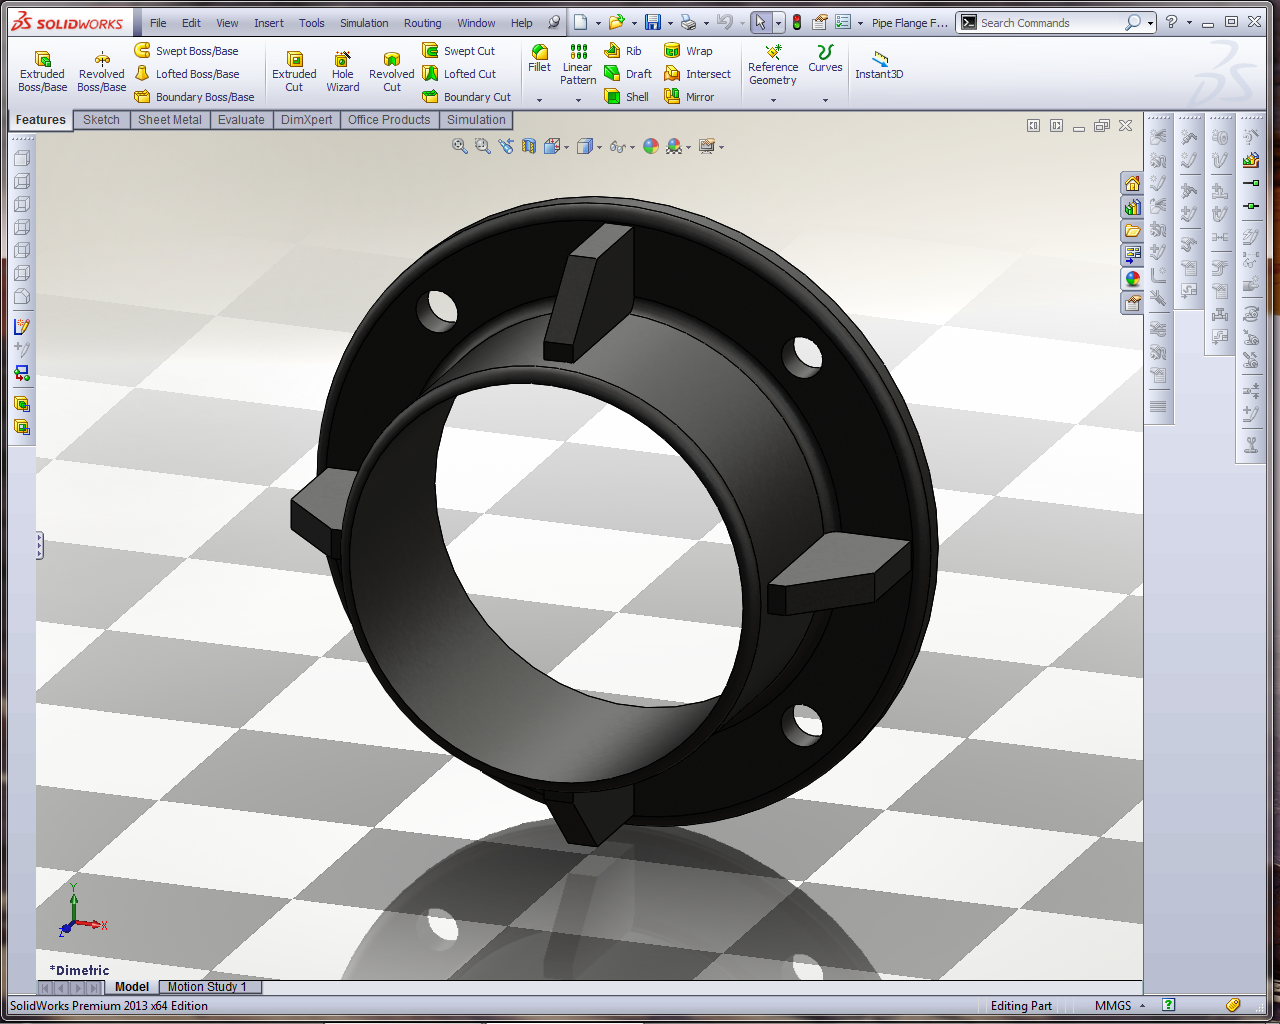This screenshot has width=1280, height=1024.
Task: Open the Insert menu
Action: click(268, 23)
